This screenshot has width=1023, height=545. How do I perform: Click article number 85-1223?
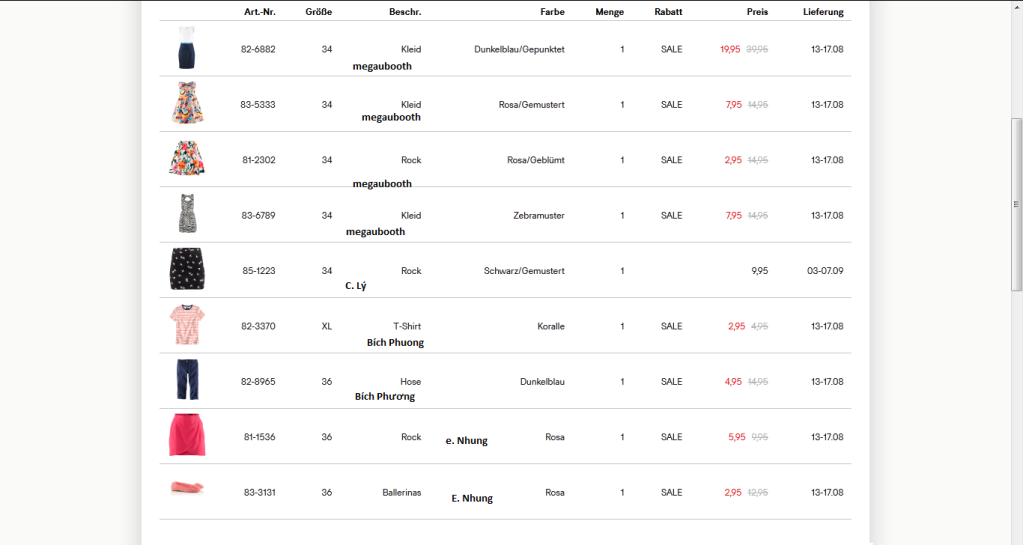[x=258, y=271]
